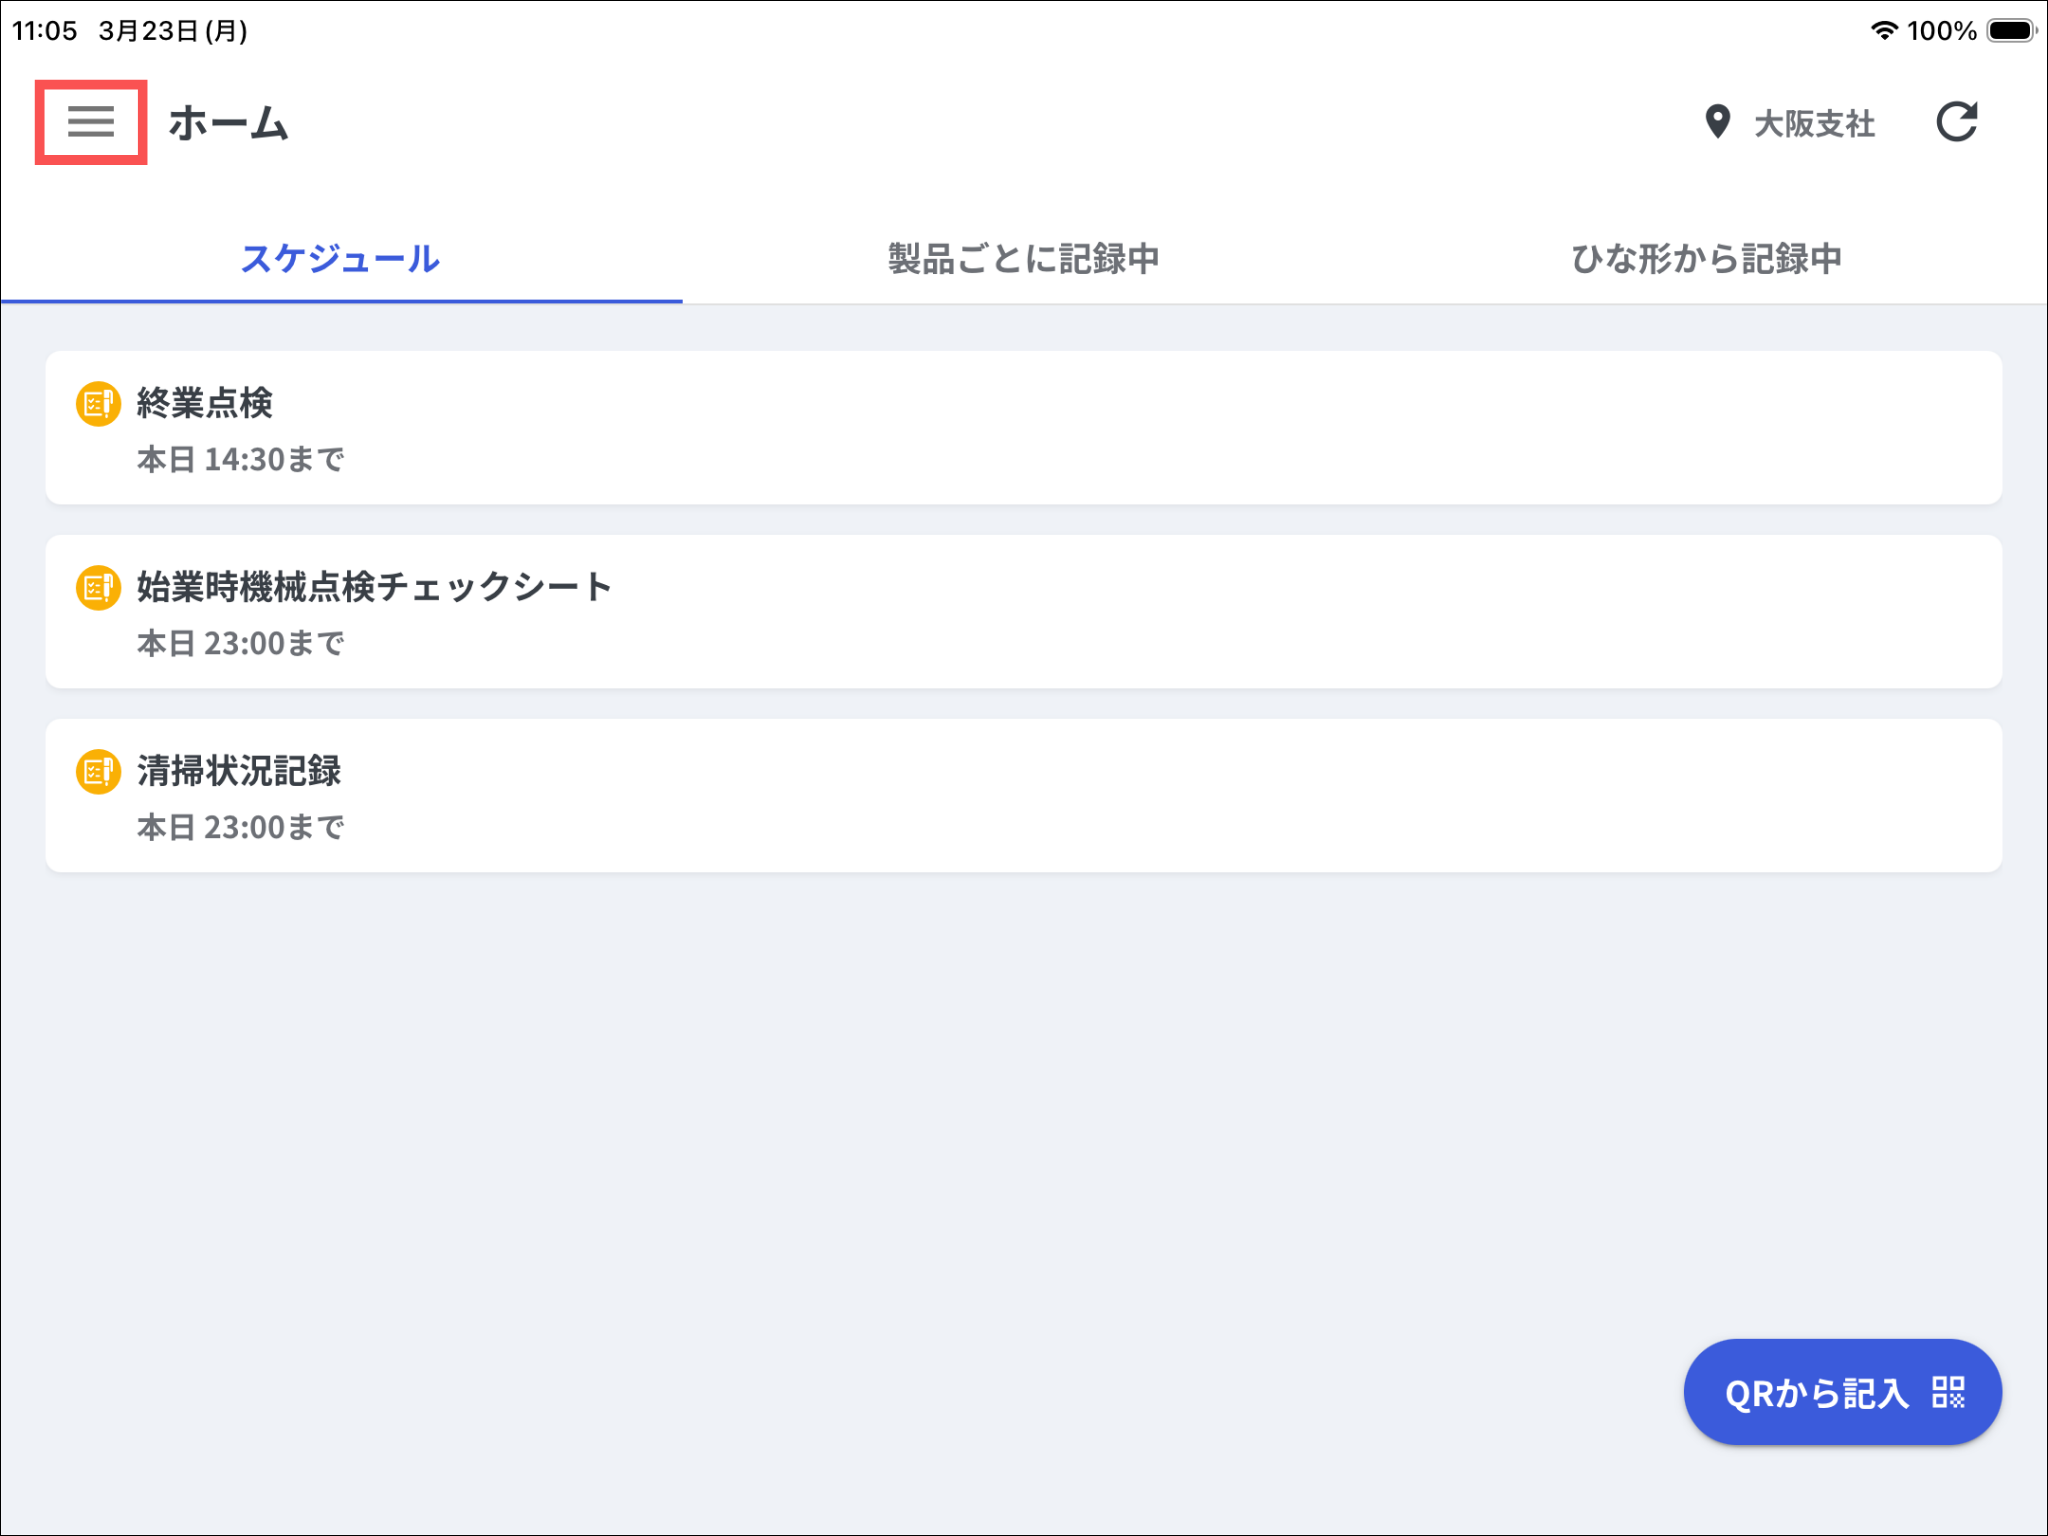Switch to the 製品ごとに記録中 tab
The height and width of the screenshot is (1536, 2048).
click(1023, 259)
